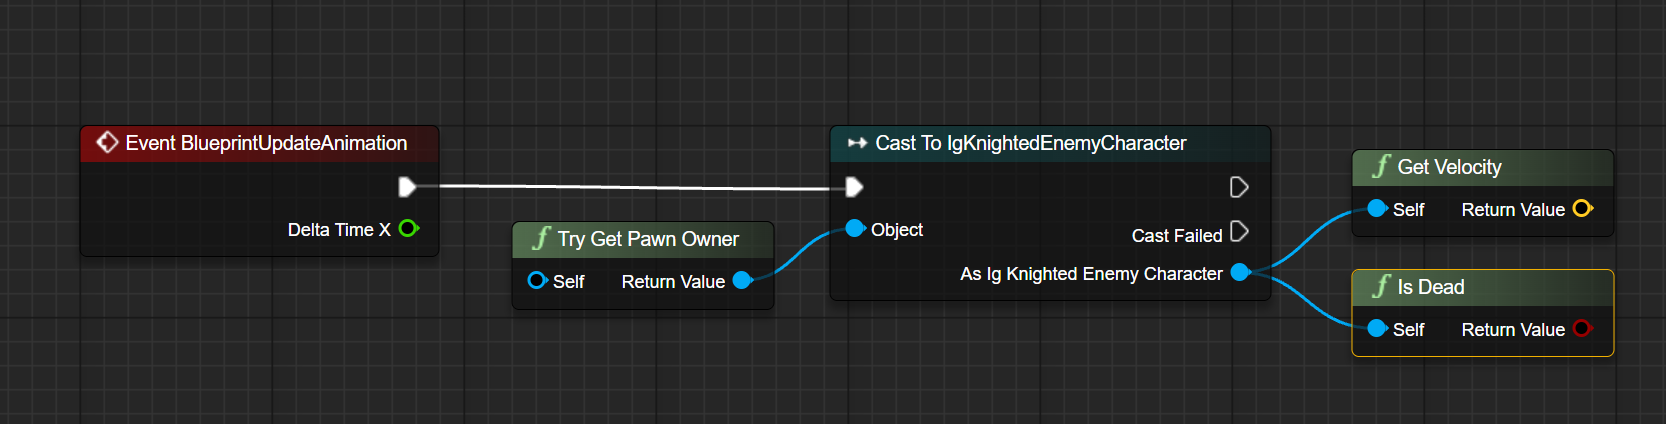The width and height of the screenshot is (1666, 424).
Task: Click the Cast node exec input pin
Action: click(854, 187)
